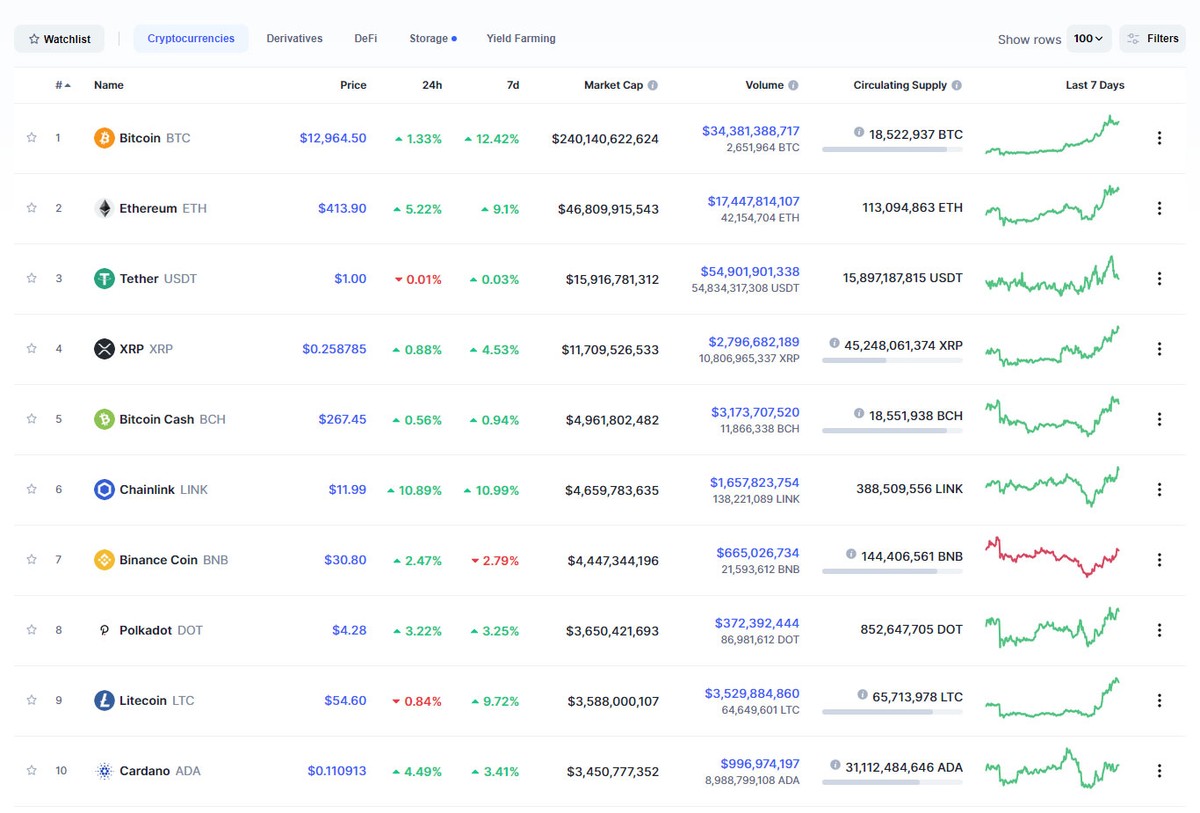
Task: Open the three-dot options menu for Cardano
Action: [x=1159, y=771]
